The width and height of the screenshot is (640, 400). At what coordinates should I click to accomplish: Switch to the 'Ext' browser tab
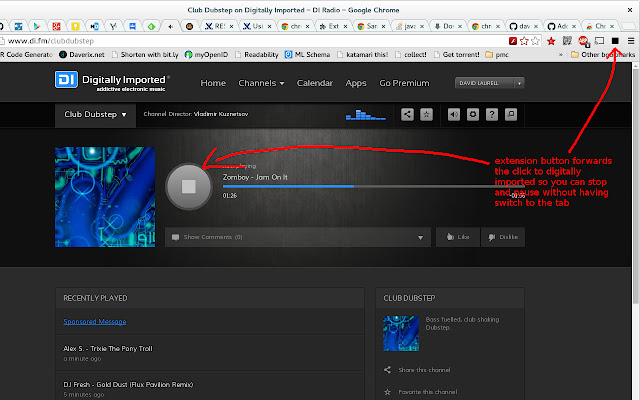[x=333, y=26]
